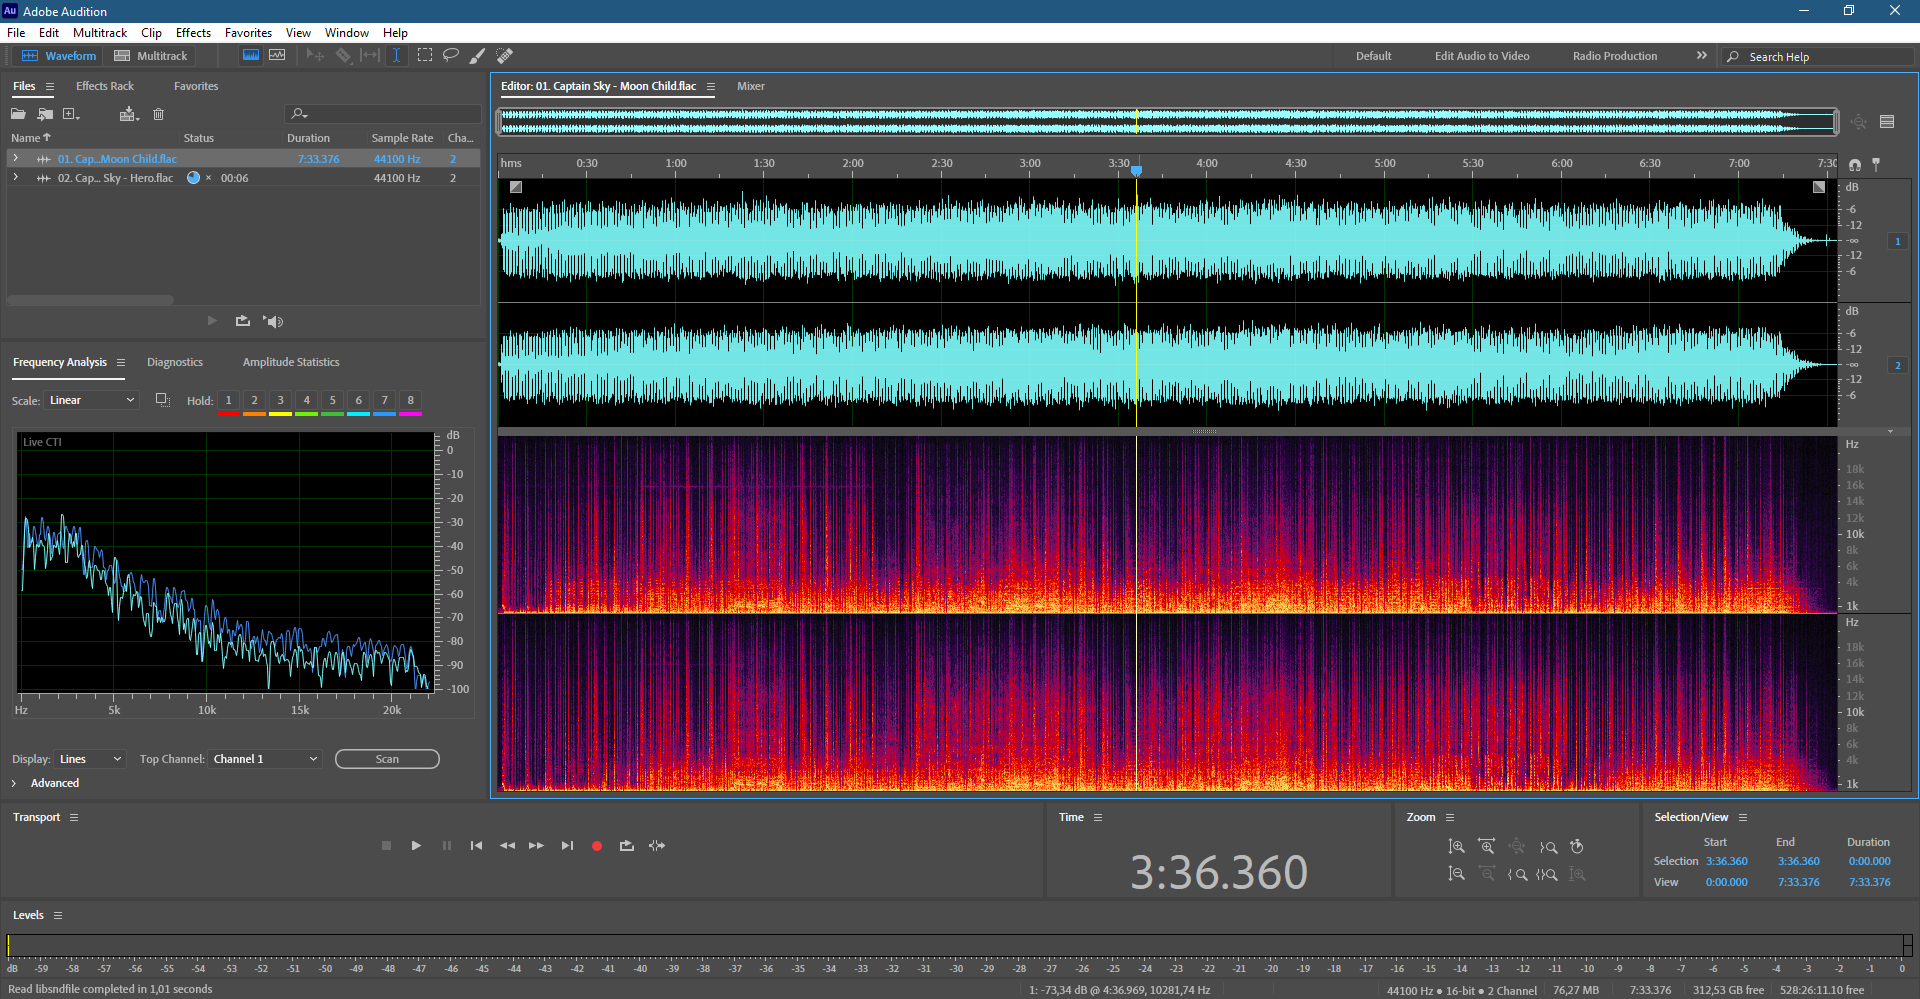Enable Hold button 4
Screen dimensions: 1920x999
[x=306, y=400]
